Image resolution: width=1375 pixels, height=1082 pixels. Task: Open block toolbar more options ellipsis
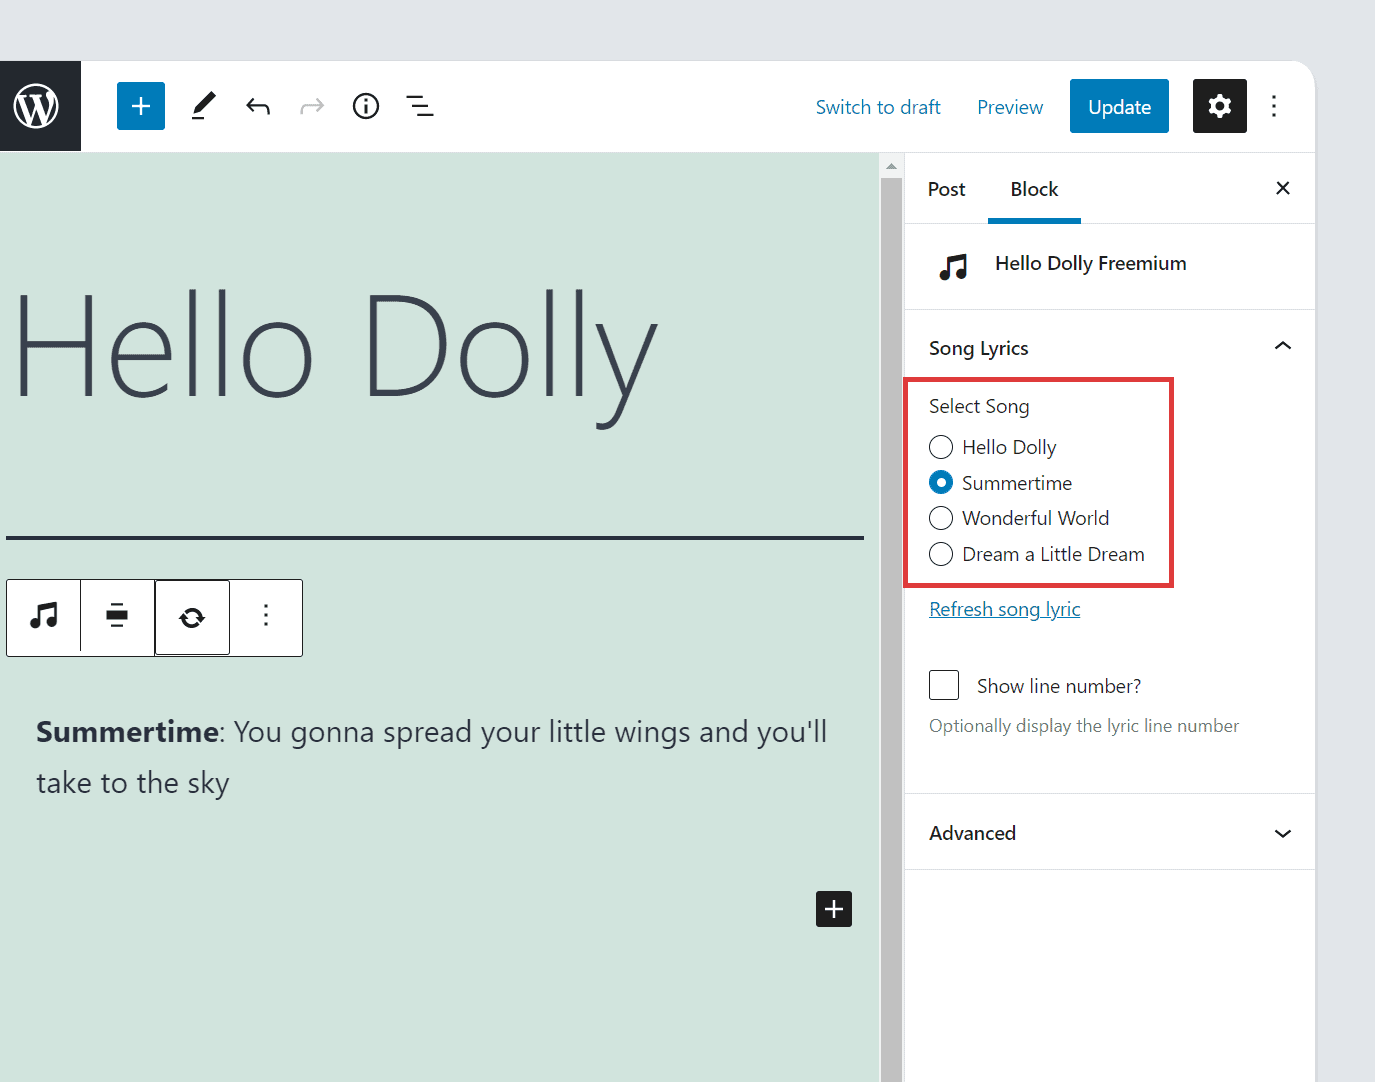[266, 616]
